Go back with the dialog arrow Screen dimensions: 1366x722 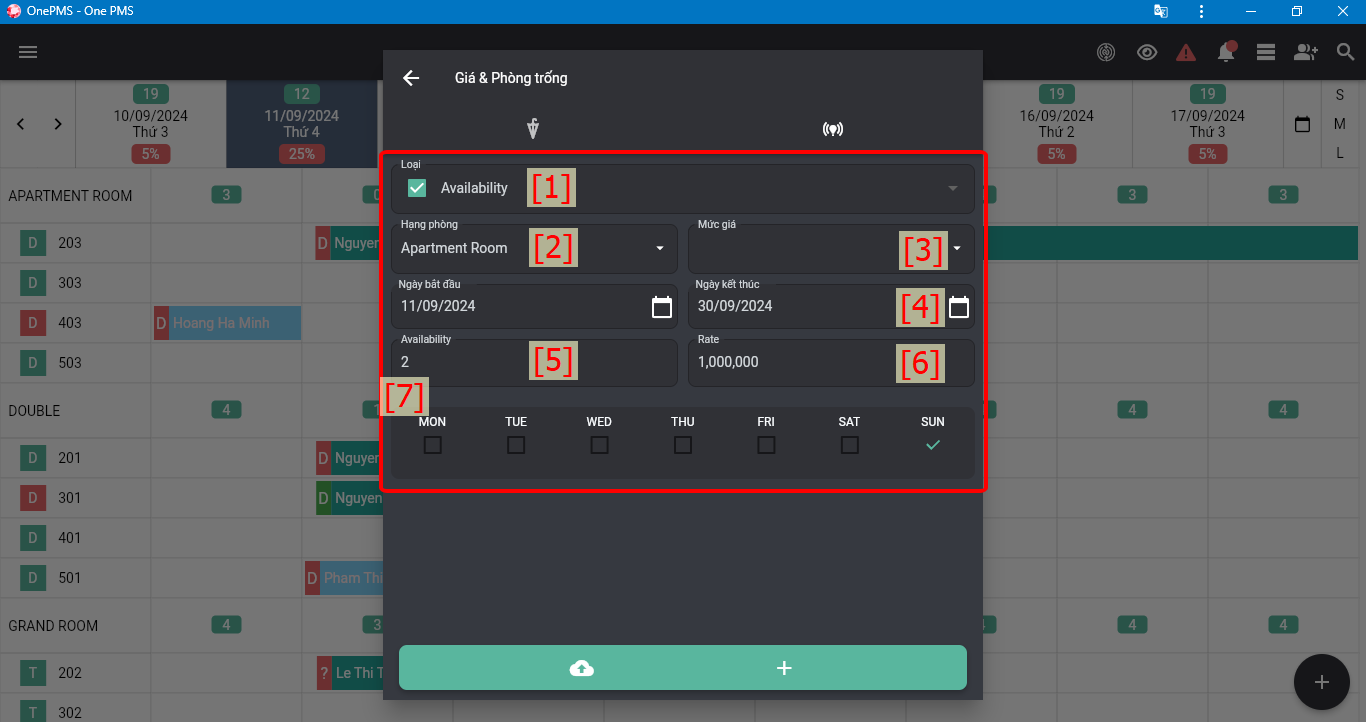(x=411, y=78)
